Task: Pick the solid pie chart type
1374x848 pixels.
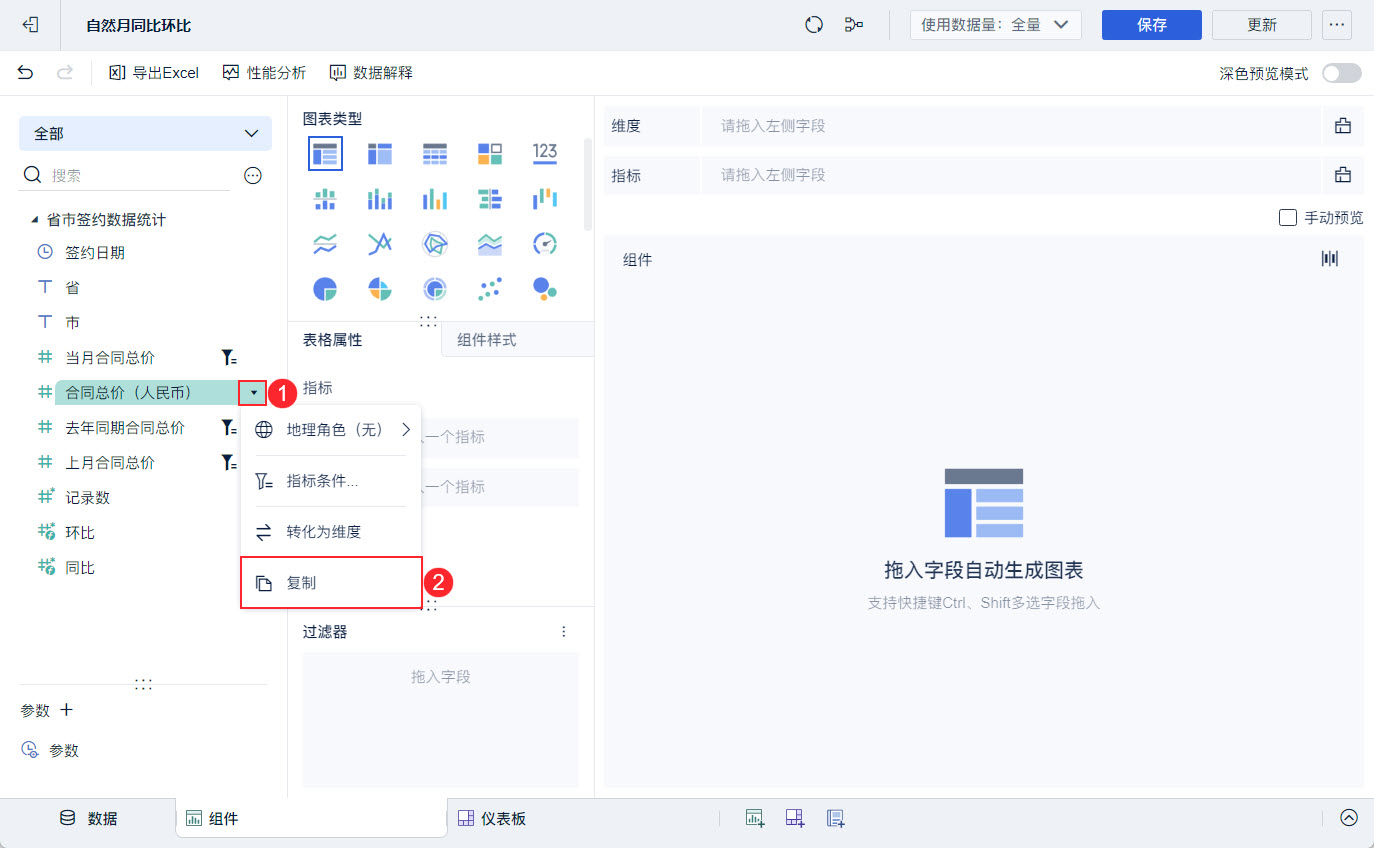Action: click(325, 290)
